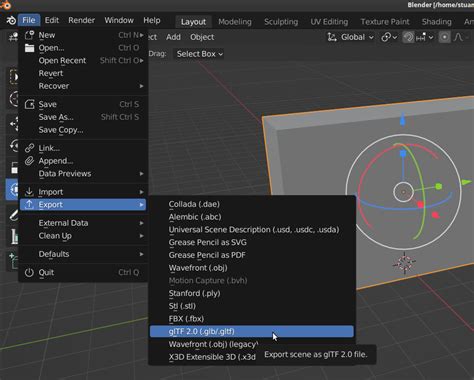Screen dimensions: 474x380
Task: Toggle the snap magnet button
Action: pos(409,37)
